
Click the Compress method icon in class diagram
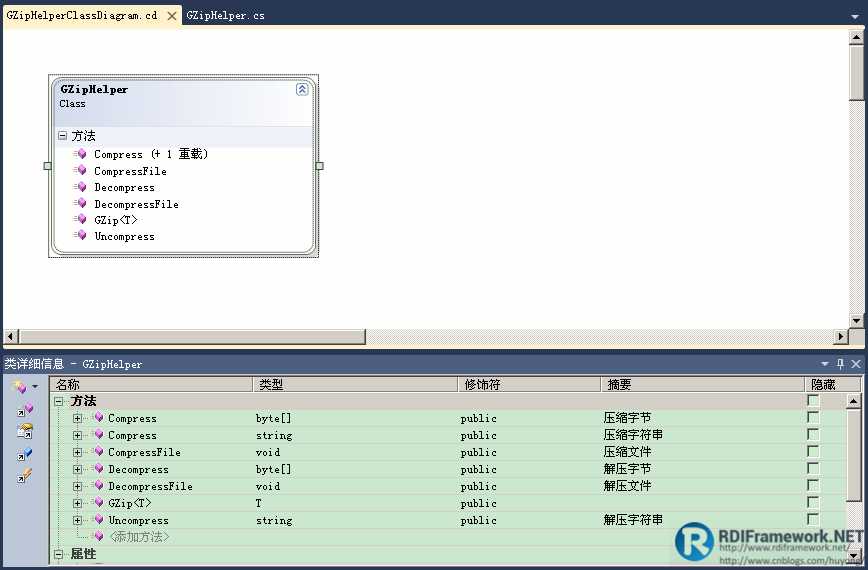pos(80,154)
